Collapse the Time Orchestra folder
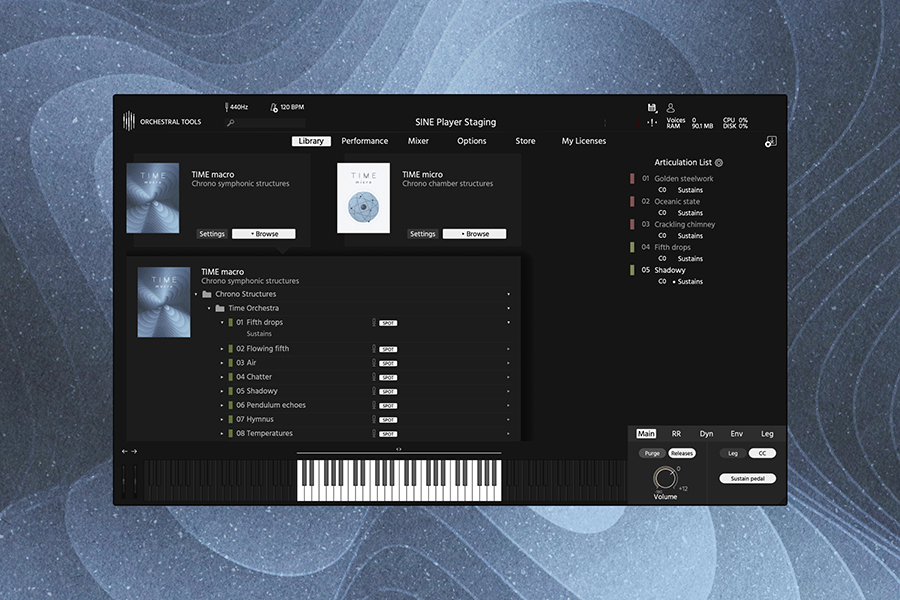Screen dimensions: 900x600 [x=209, y=308]
